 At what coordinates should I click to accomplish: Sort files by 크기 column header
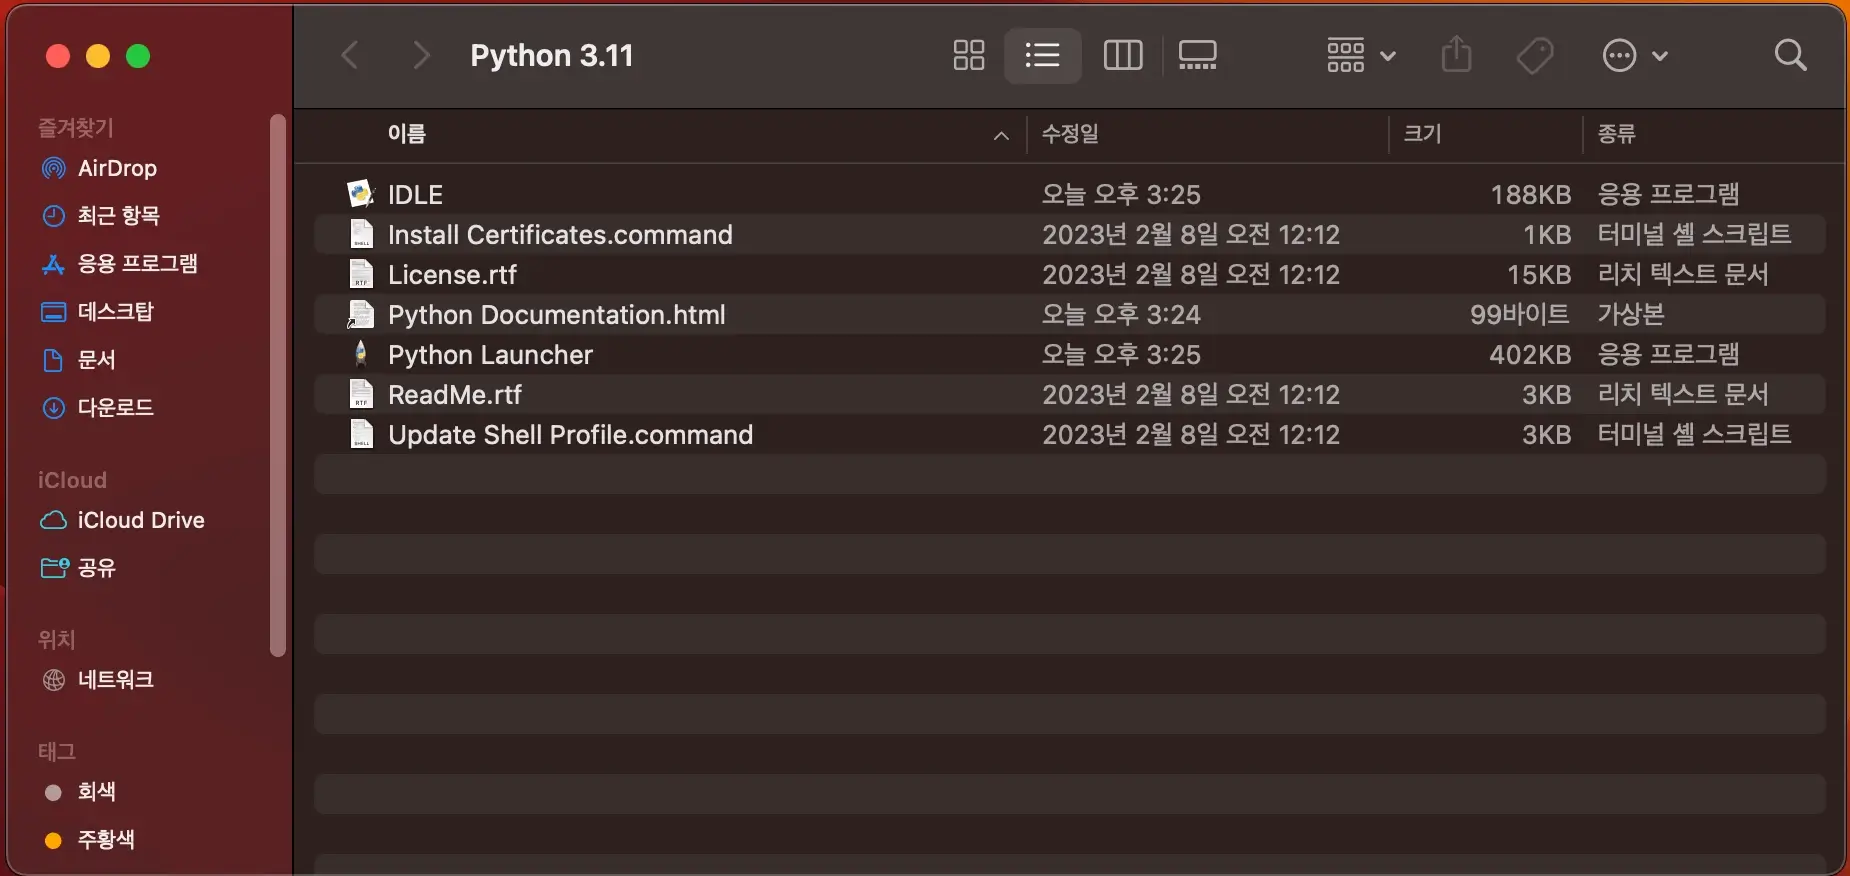[x=1422, y=134]
